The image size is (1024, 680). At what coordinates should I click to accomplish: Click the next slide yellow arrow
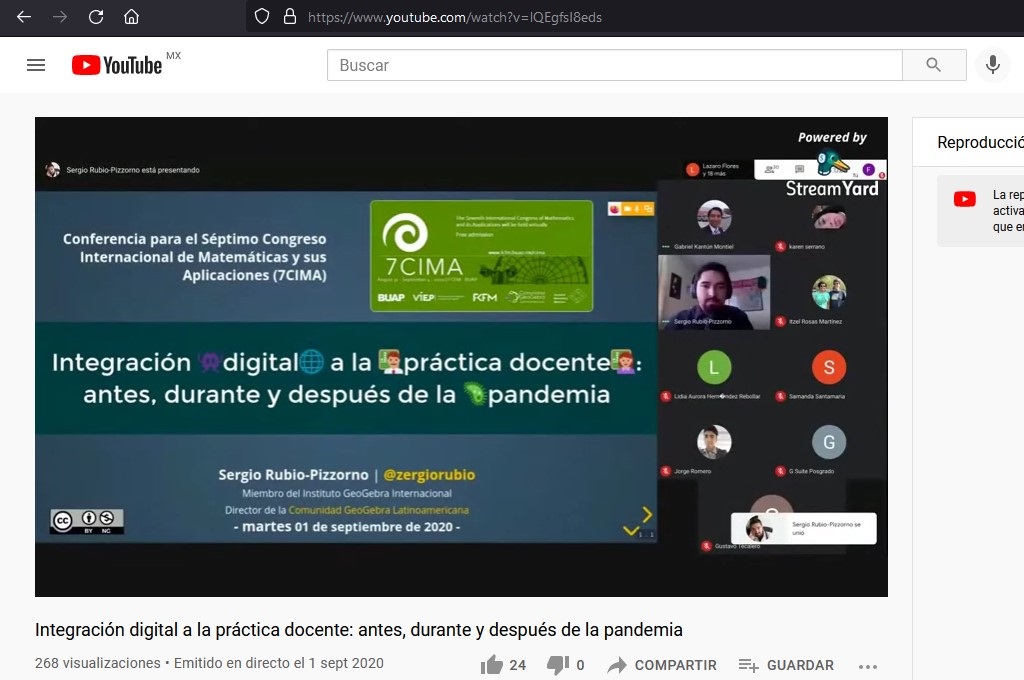click(x=647, y=515)
